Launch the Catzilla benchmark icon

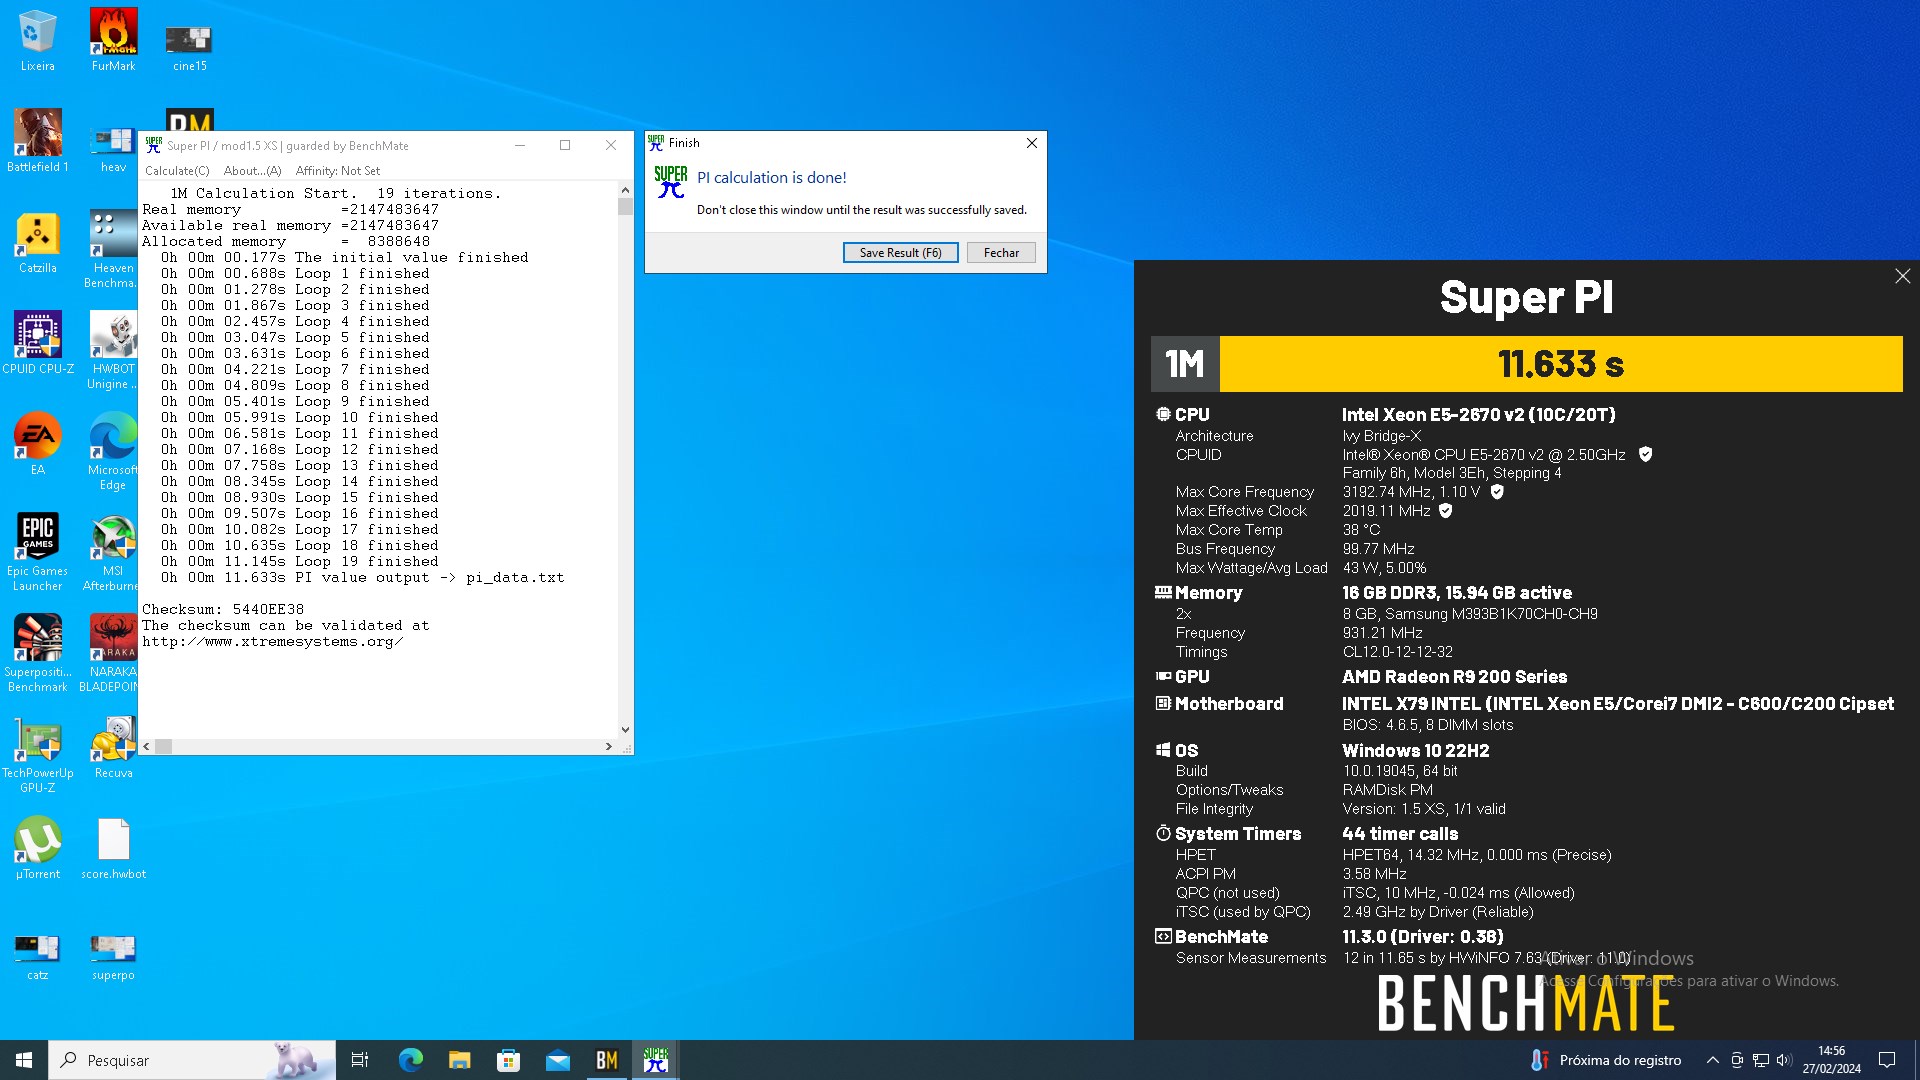pos(37,242)
